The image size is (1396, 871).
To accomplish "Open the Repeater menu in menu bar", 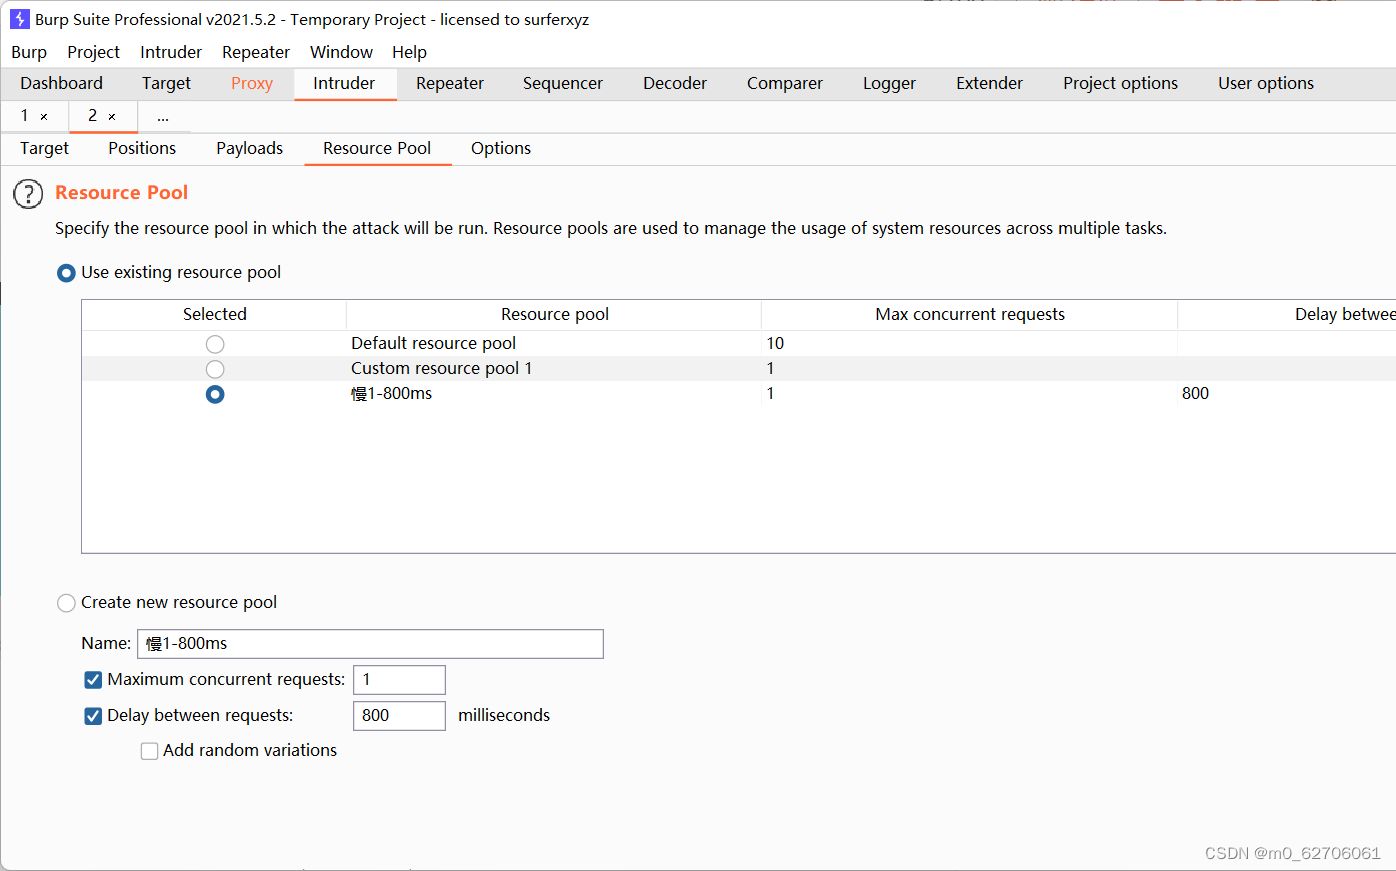I will pos(256,52).
